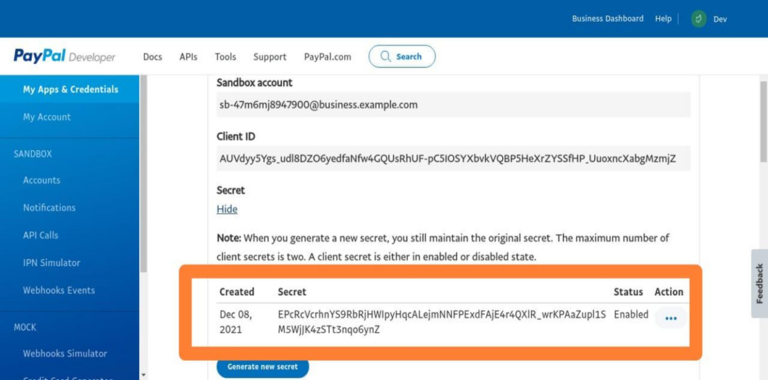Click the sidebar scroll down arrow
Image resolution: width=768 pixels, height=380 pixels.
point(143,375)
